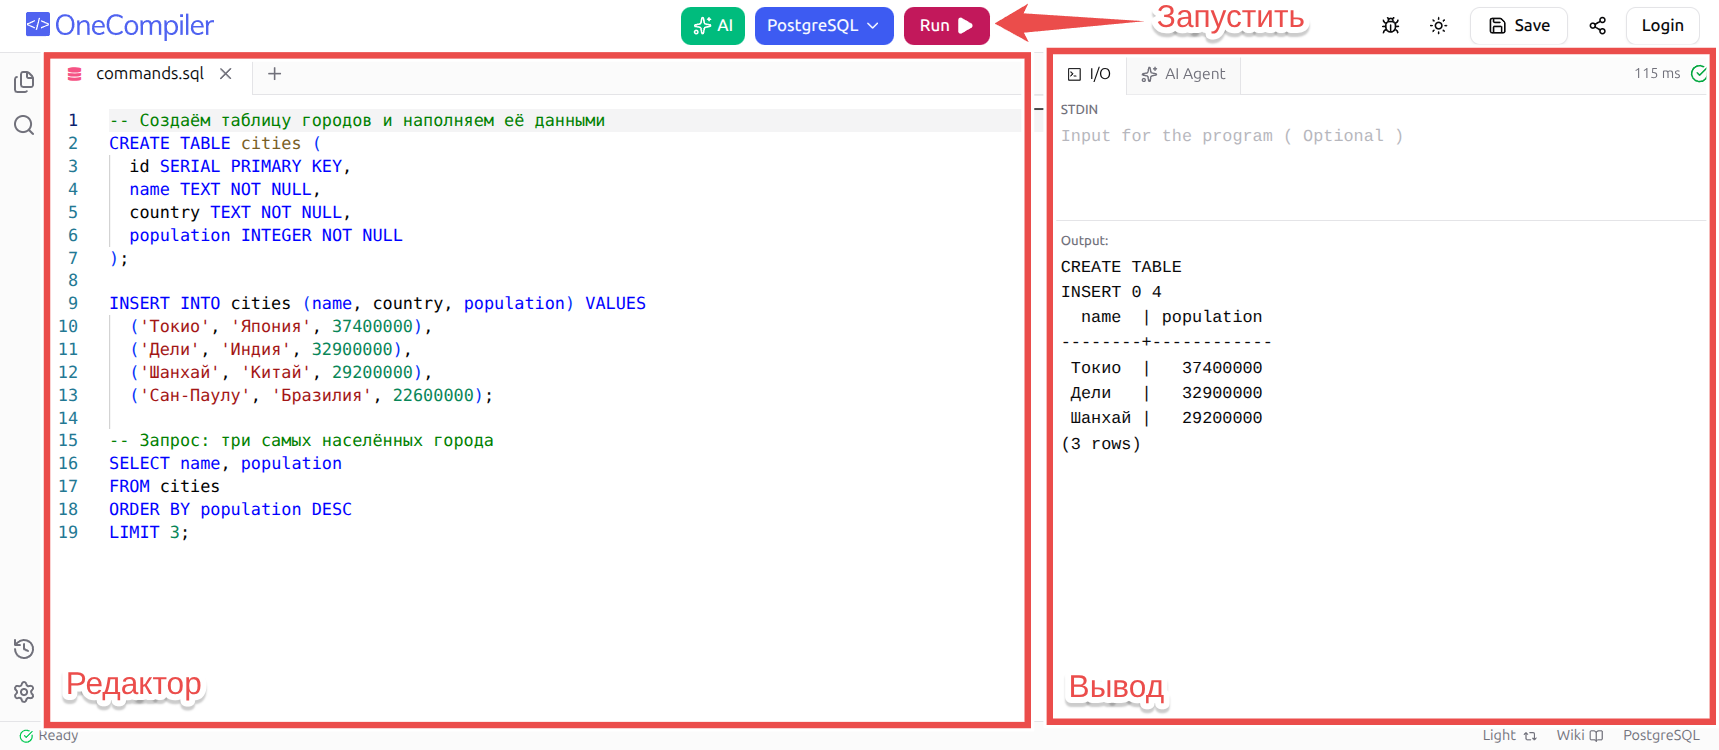
Task: Add a new file tab
Action: point(274,74)
